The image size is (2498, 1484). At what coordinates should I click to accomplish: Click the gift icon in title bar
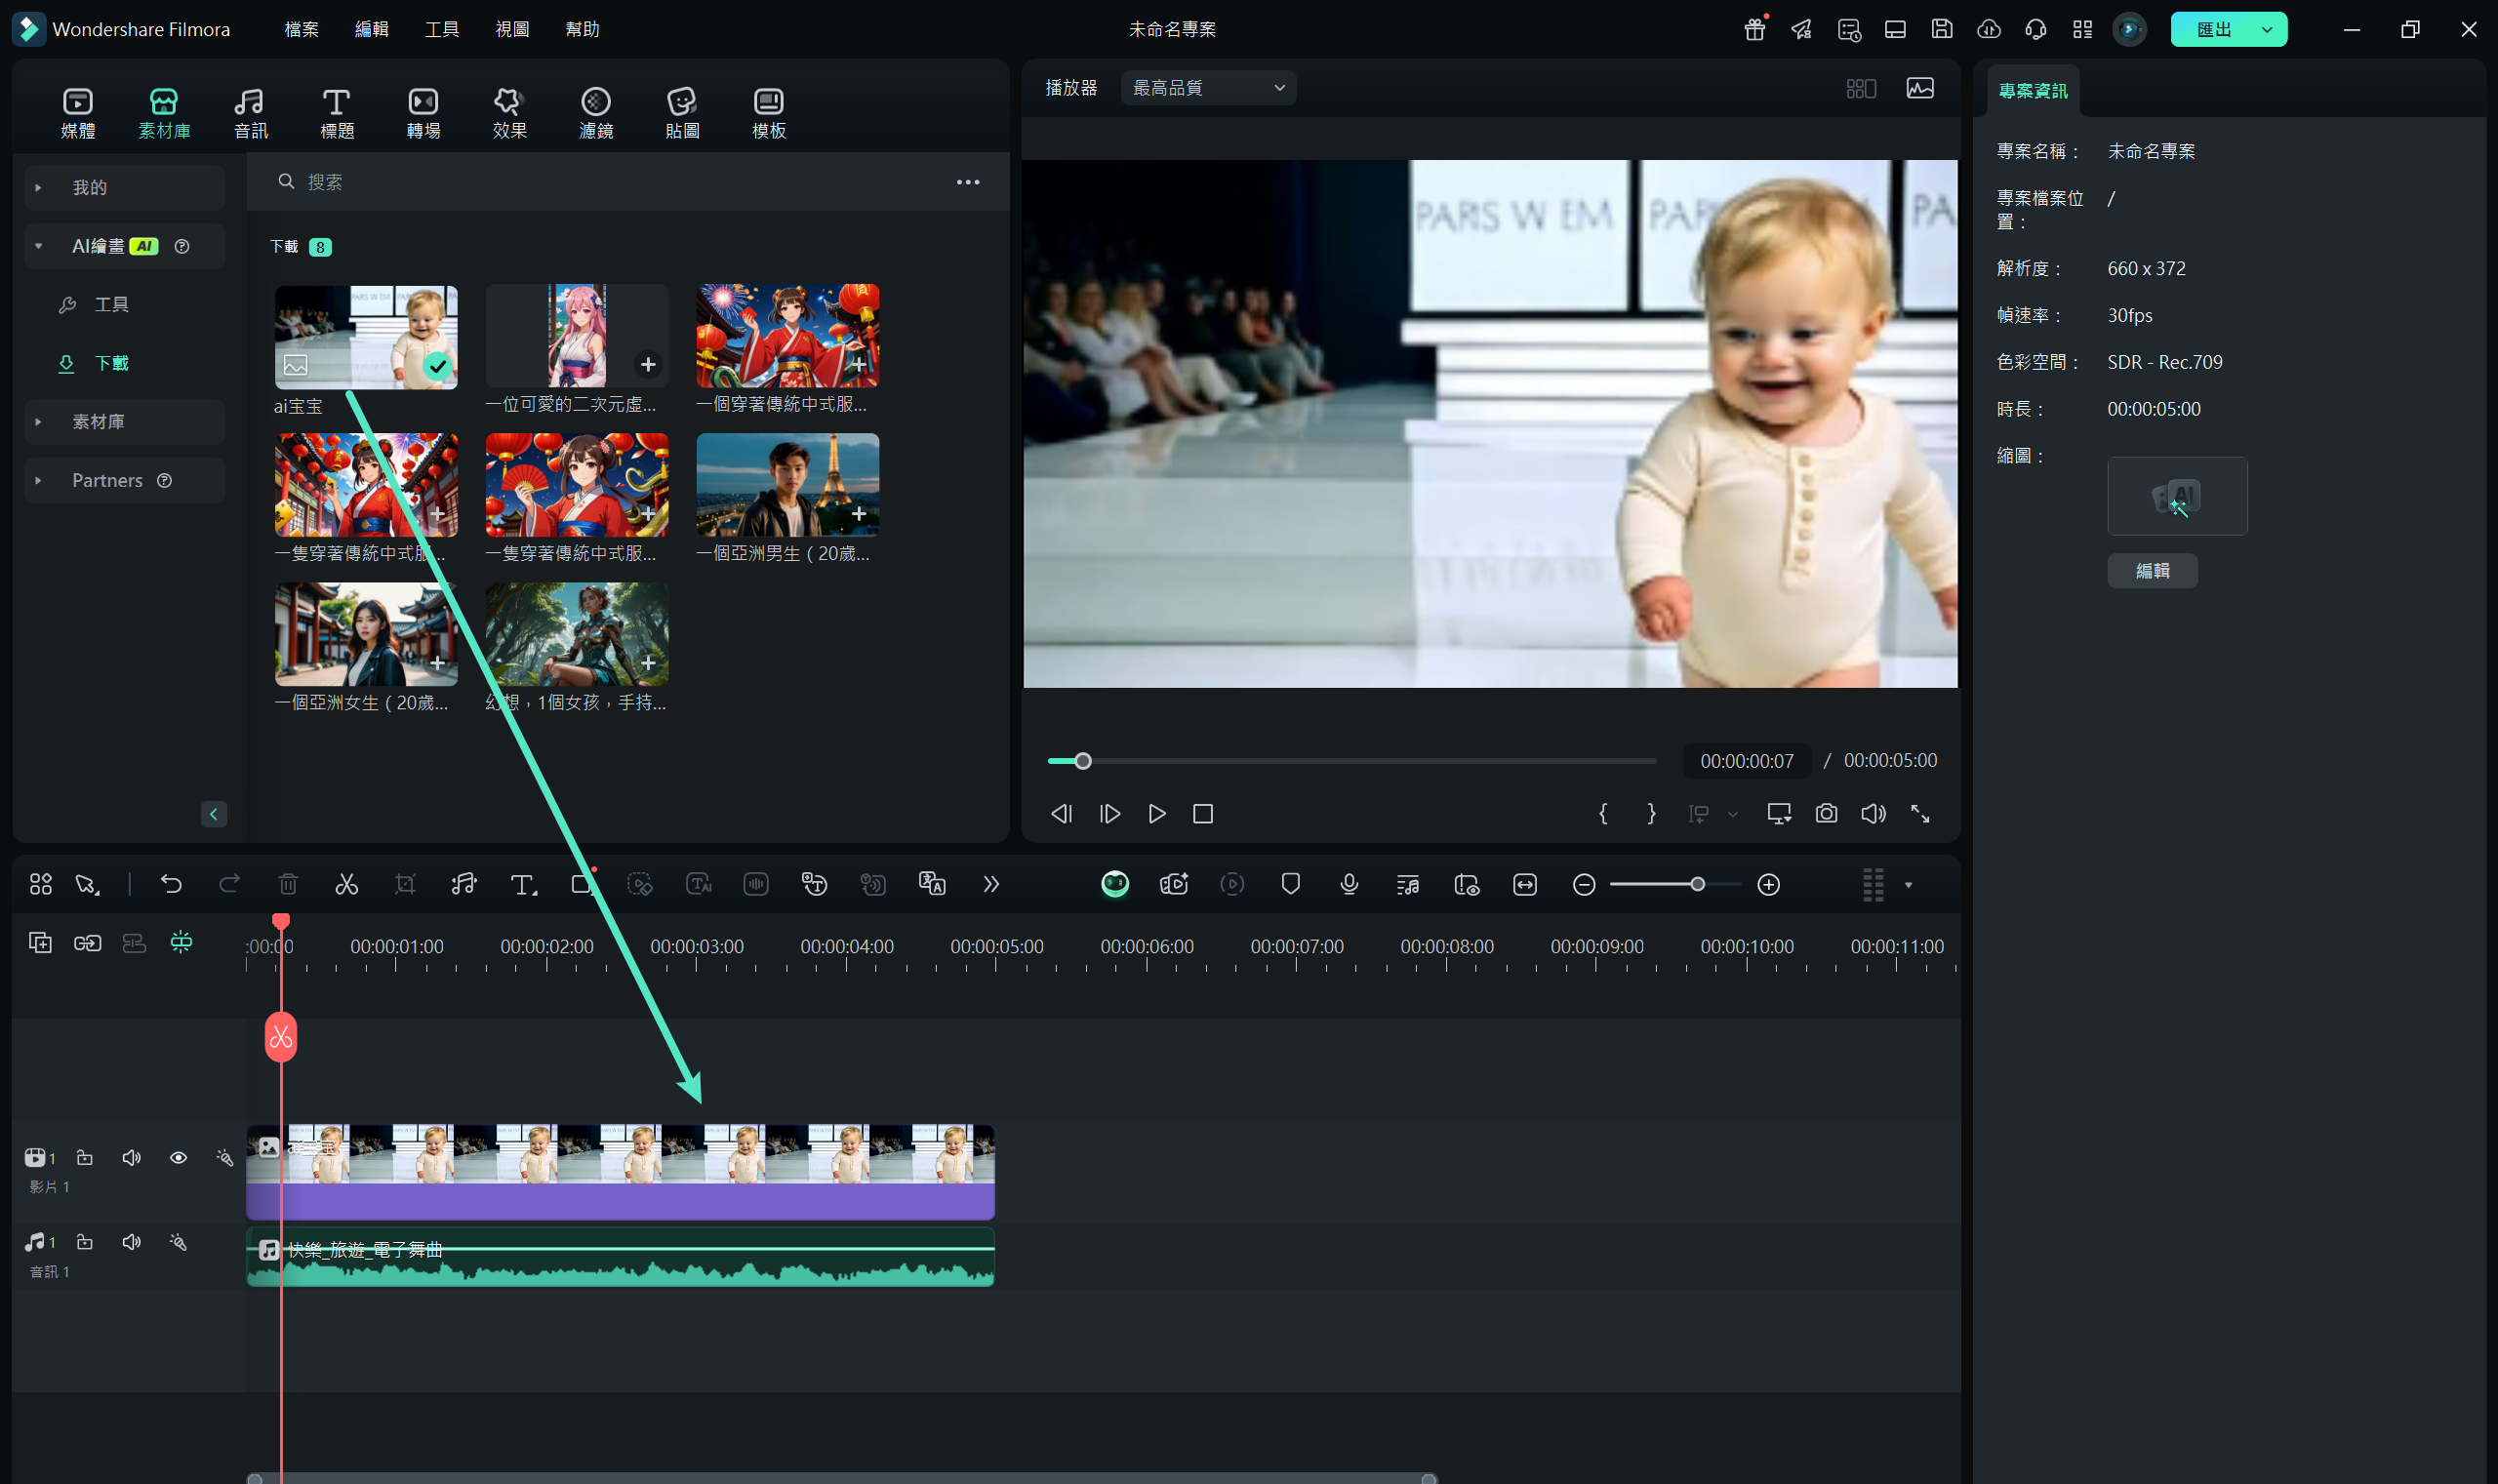click(x=1755, y=29)
